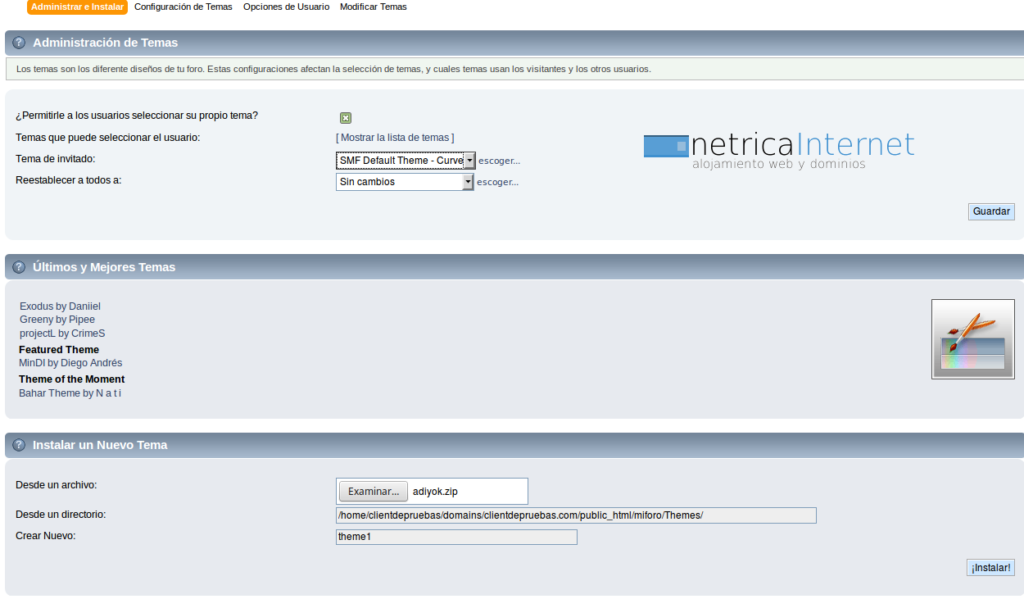Click Examinar to browse for file
This screenshot has width=1024, height=599.
coord(373,491)
